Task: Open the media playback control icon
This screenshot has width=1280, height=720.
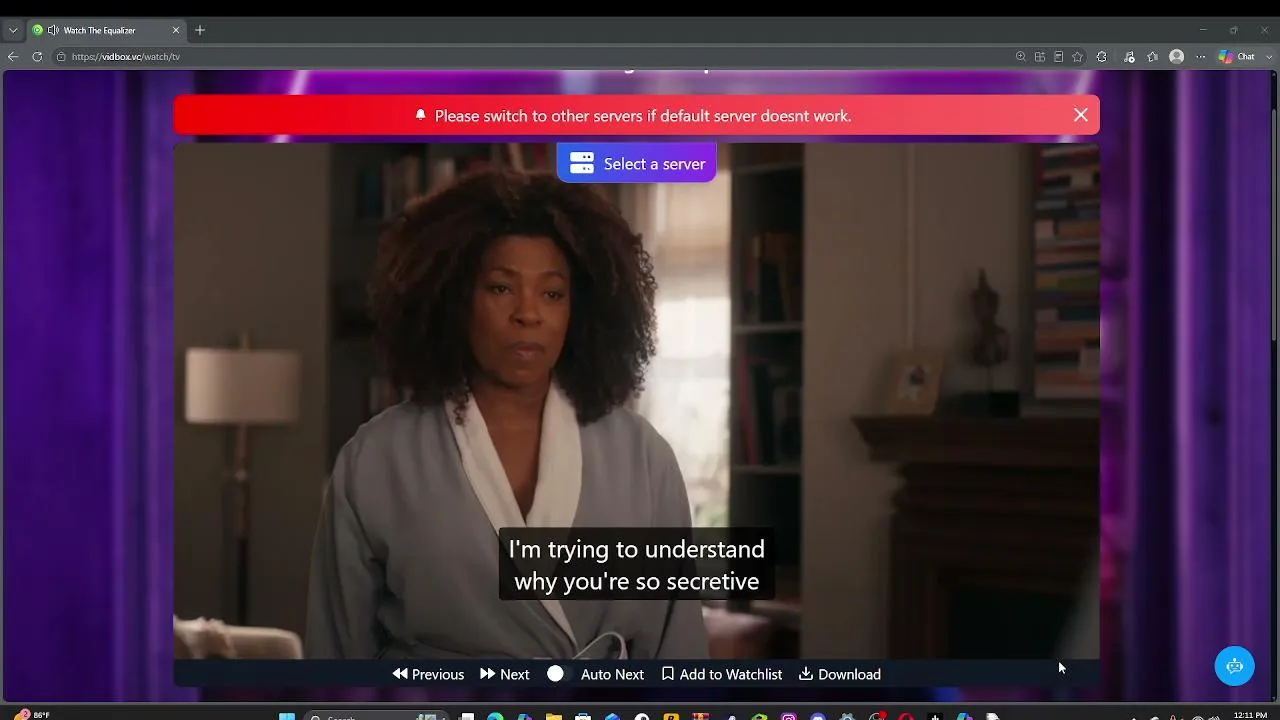Action: tap(1128, 57)
